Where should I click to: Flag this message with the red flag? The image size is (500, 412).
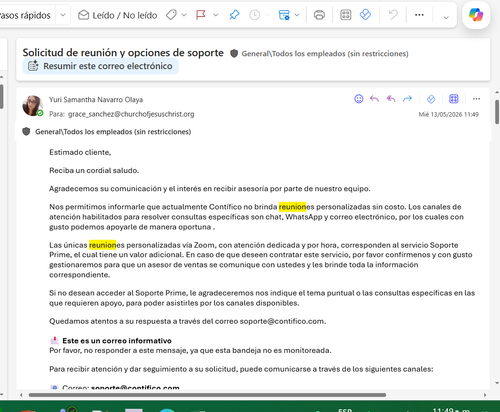(201, 15)
